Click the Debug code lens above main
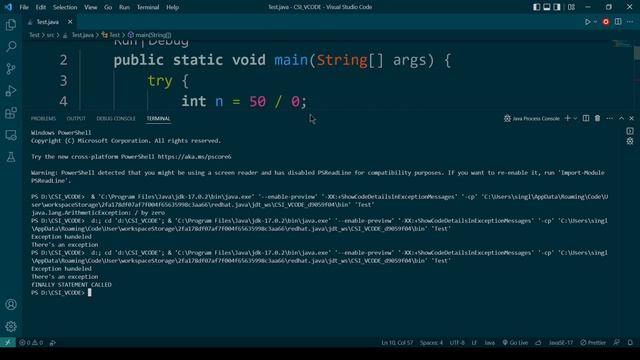Image resolution: width=640 pixels, height=360 pixels. click(x=168, y=42)
